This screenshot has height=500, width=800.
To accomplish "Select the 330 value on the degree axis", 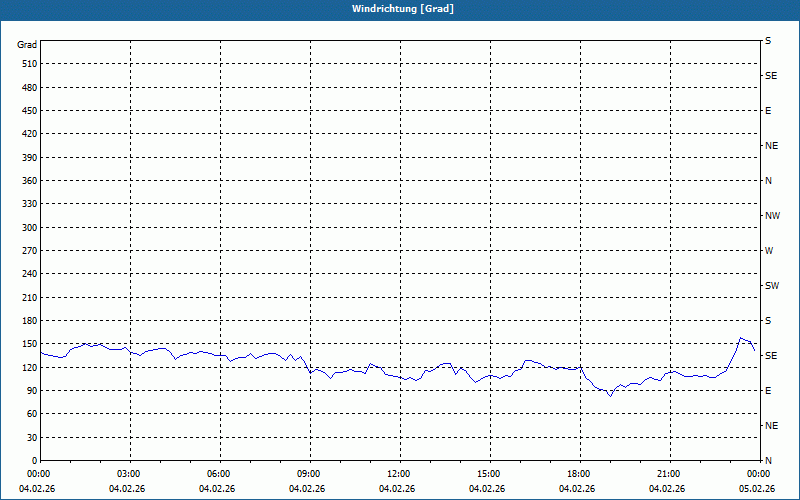I will coord(30,204).
